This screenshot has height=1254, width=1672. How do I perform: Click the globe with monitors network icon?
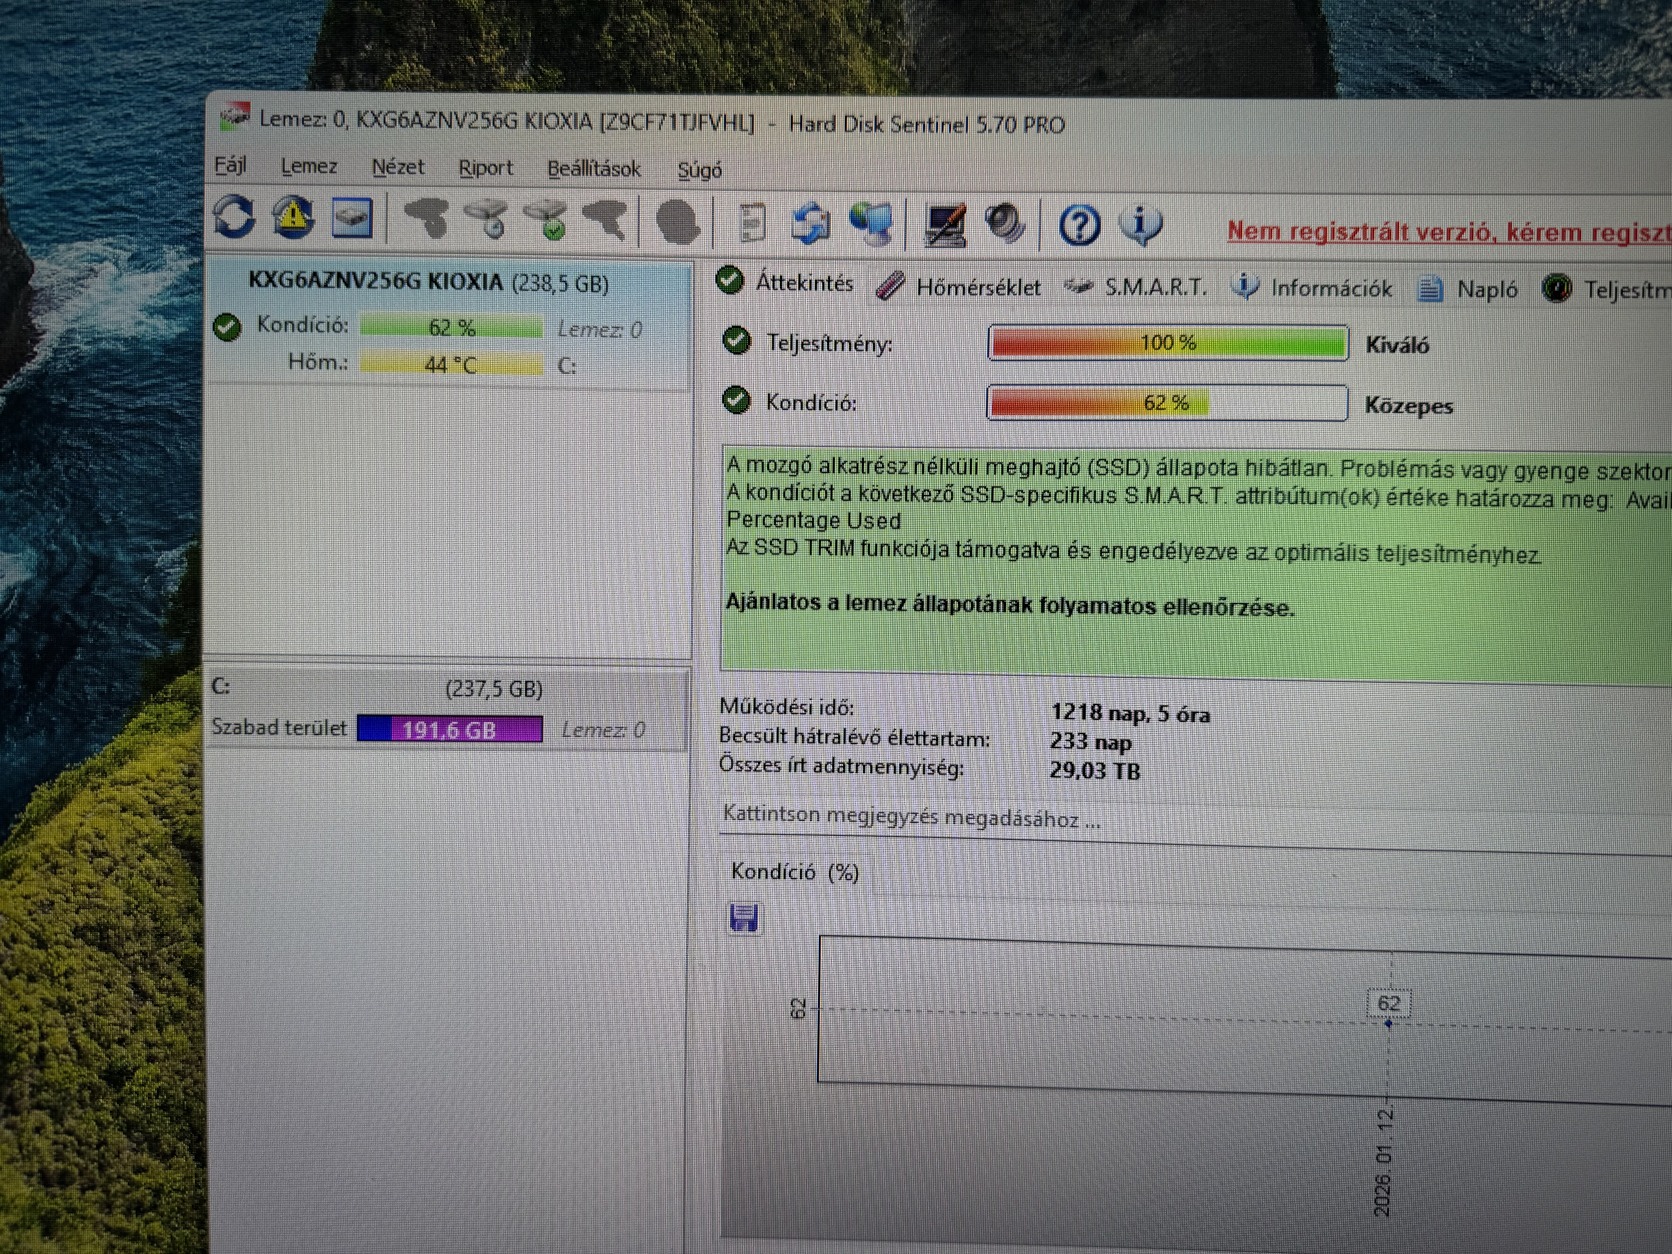coord(871,224)
